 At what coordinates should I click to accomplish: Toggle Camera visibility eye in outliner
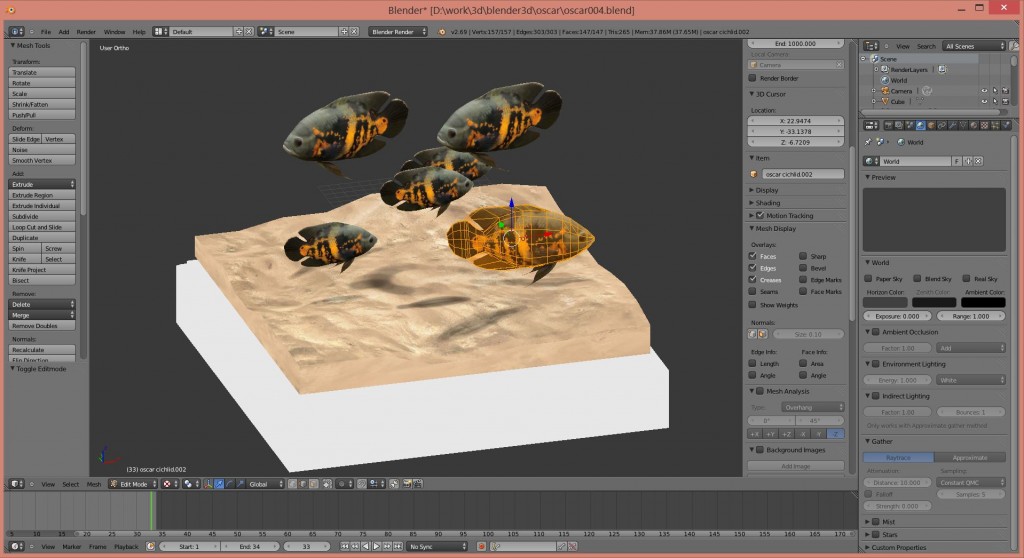pyautogui.click(x=984, y=91)
